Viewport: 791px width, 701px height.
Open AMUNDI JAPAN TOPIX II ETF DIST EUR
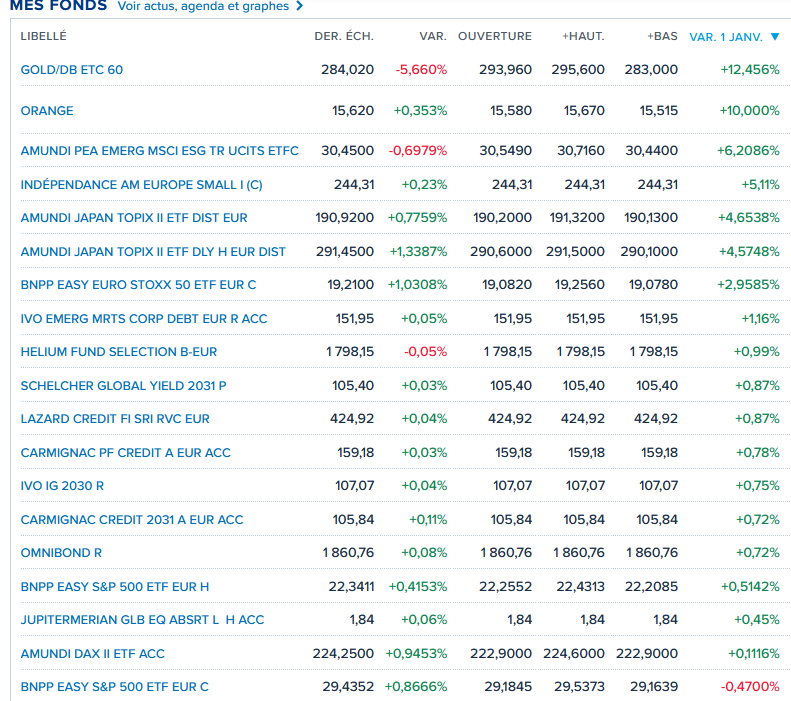(134, 218)
